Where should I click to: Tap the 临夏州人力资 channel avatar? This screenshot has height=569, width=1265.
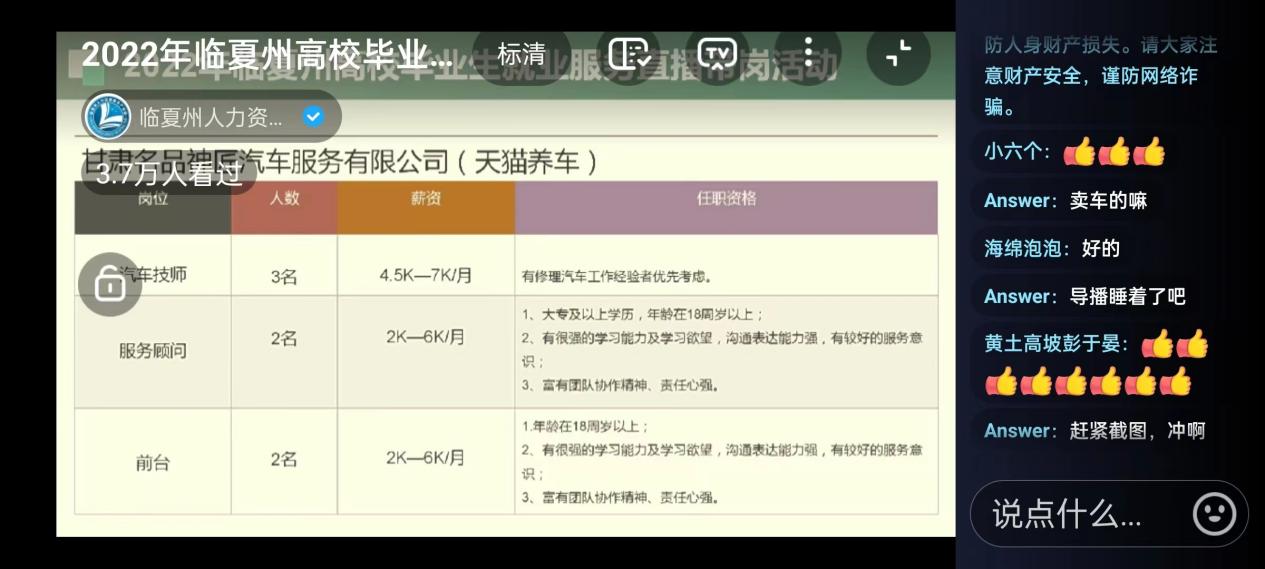pos(107,118)
